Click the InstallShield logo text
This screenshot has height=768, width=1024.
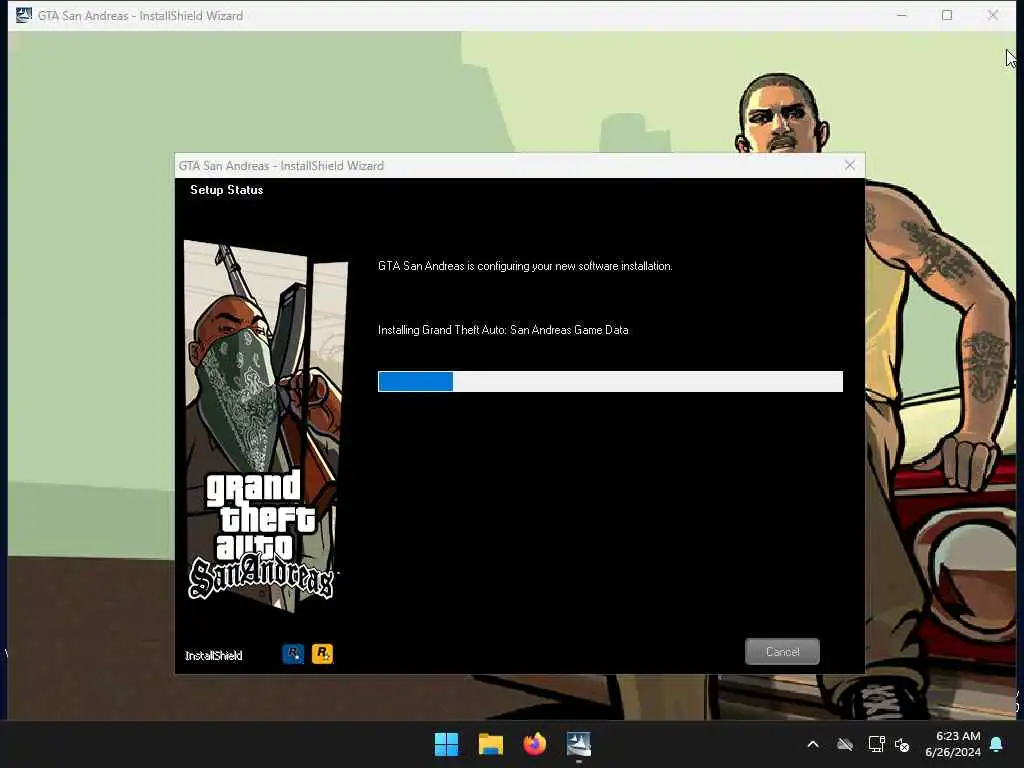click(x=214, y=655)
